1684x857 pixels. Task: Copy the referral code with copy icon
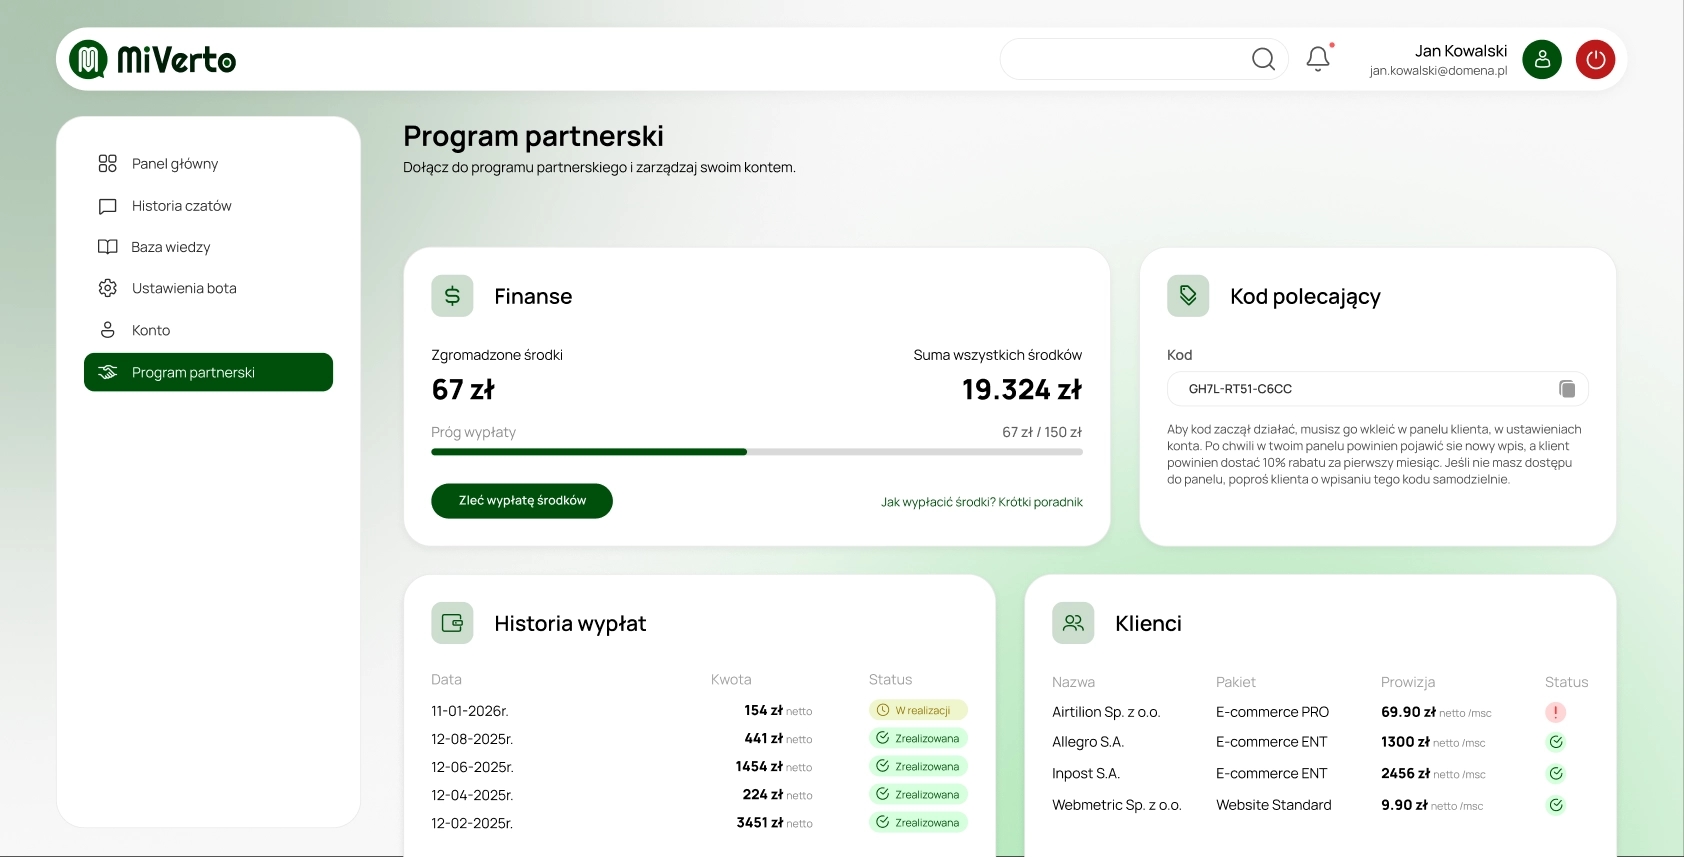(1567, 389)
